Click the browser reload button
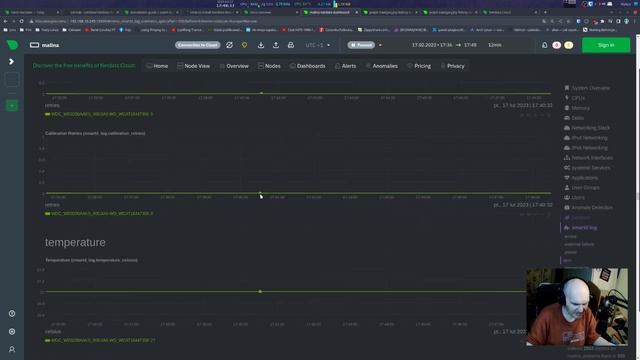 21,21
